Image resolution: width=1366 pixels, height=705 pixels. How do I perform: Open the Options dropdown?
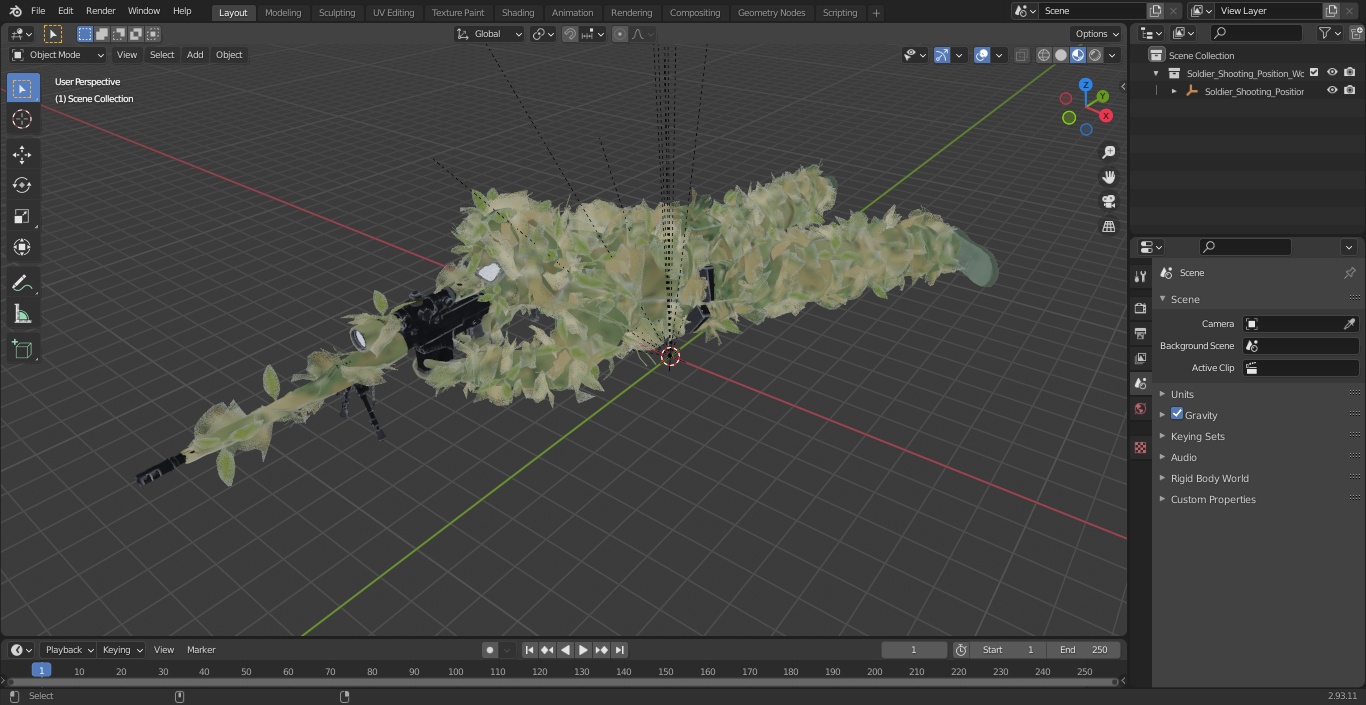[1098, 34]
